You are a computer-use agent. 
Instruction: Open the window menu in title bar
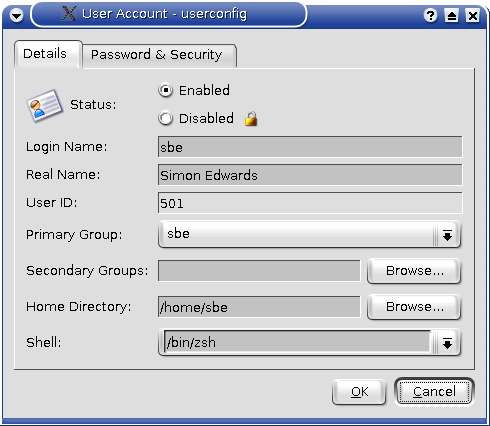tap(16, 15)
